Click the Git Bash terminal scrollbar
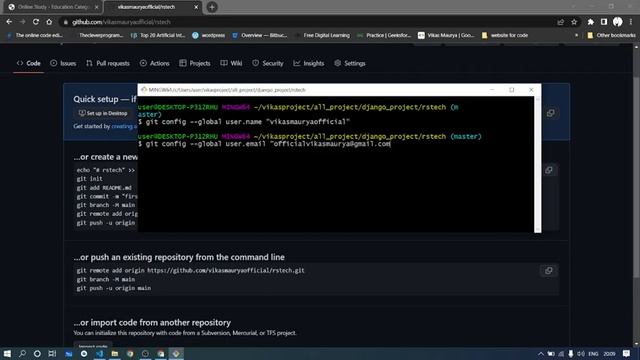 pyautogui.click(x=538, y=164)
